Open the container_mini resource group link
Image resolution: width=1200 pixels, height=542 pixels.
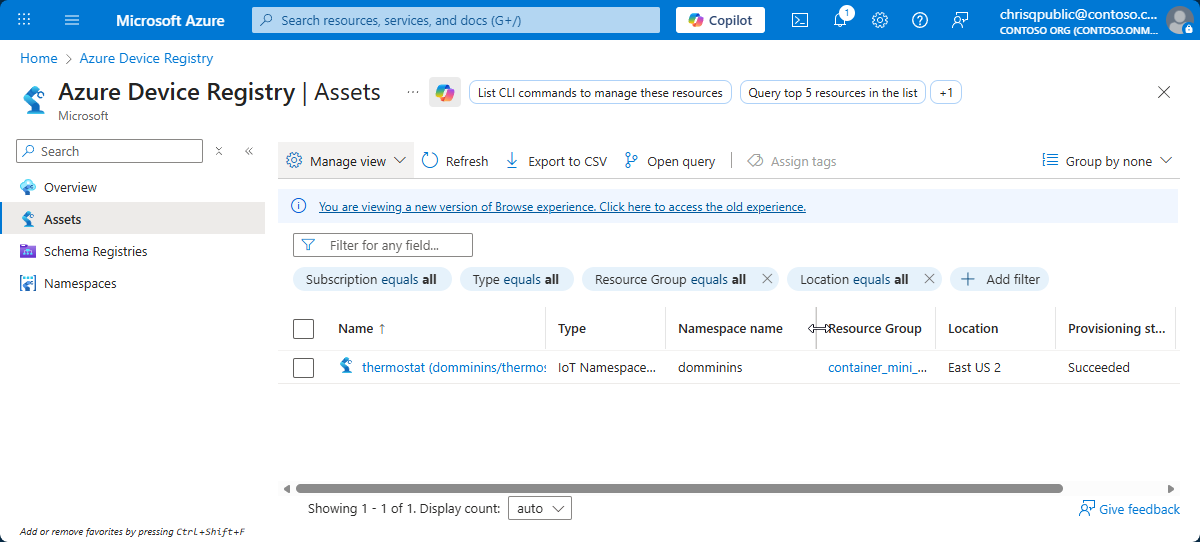click(878, 367)
